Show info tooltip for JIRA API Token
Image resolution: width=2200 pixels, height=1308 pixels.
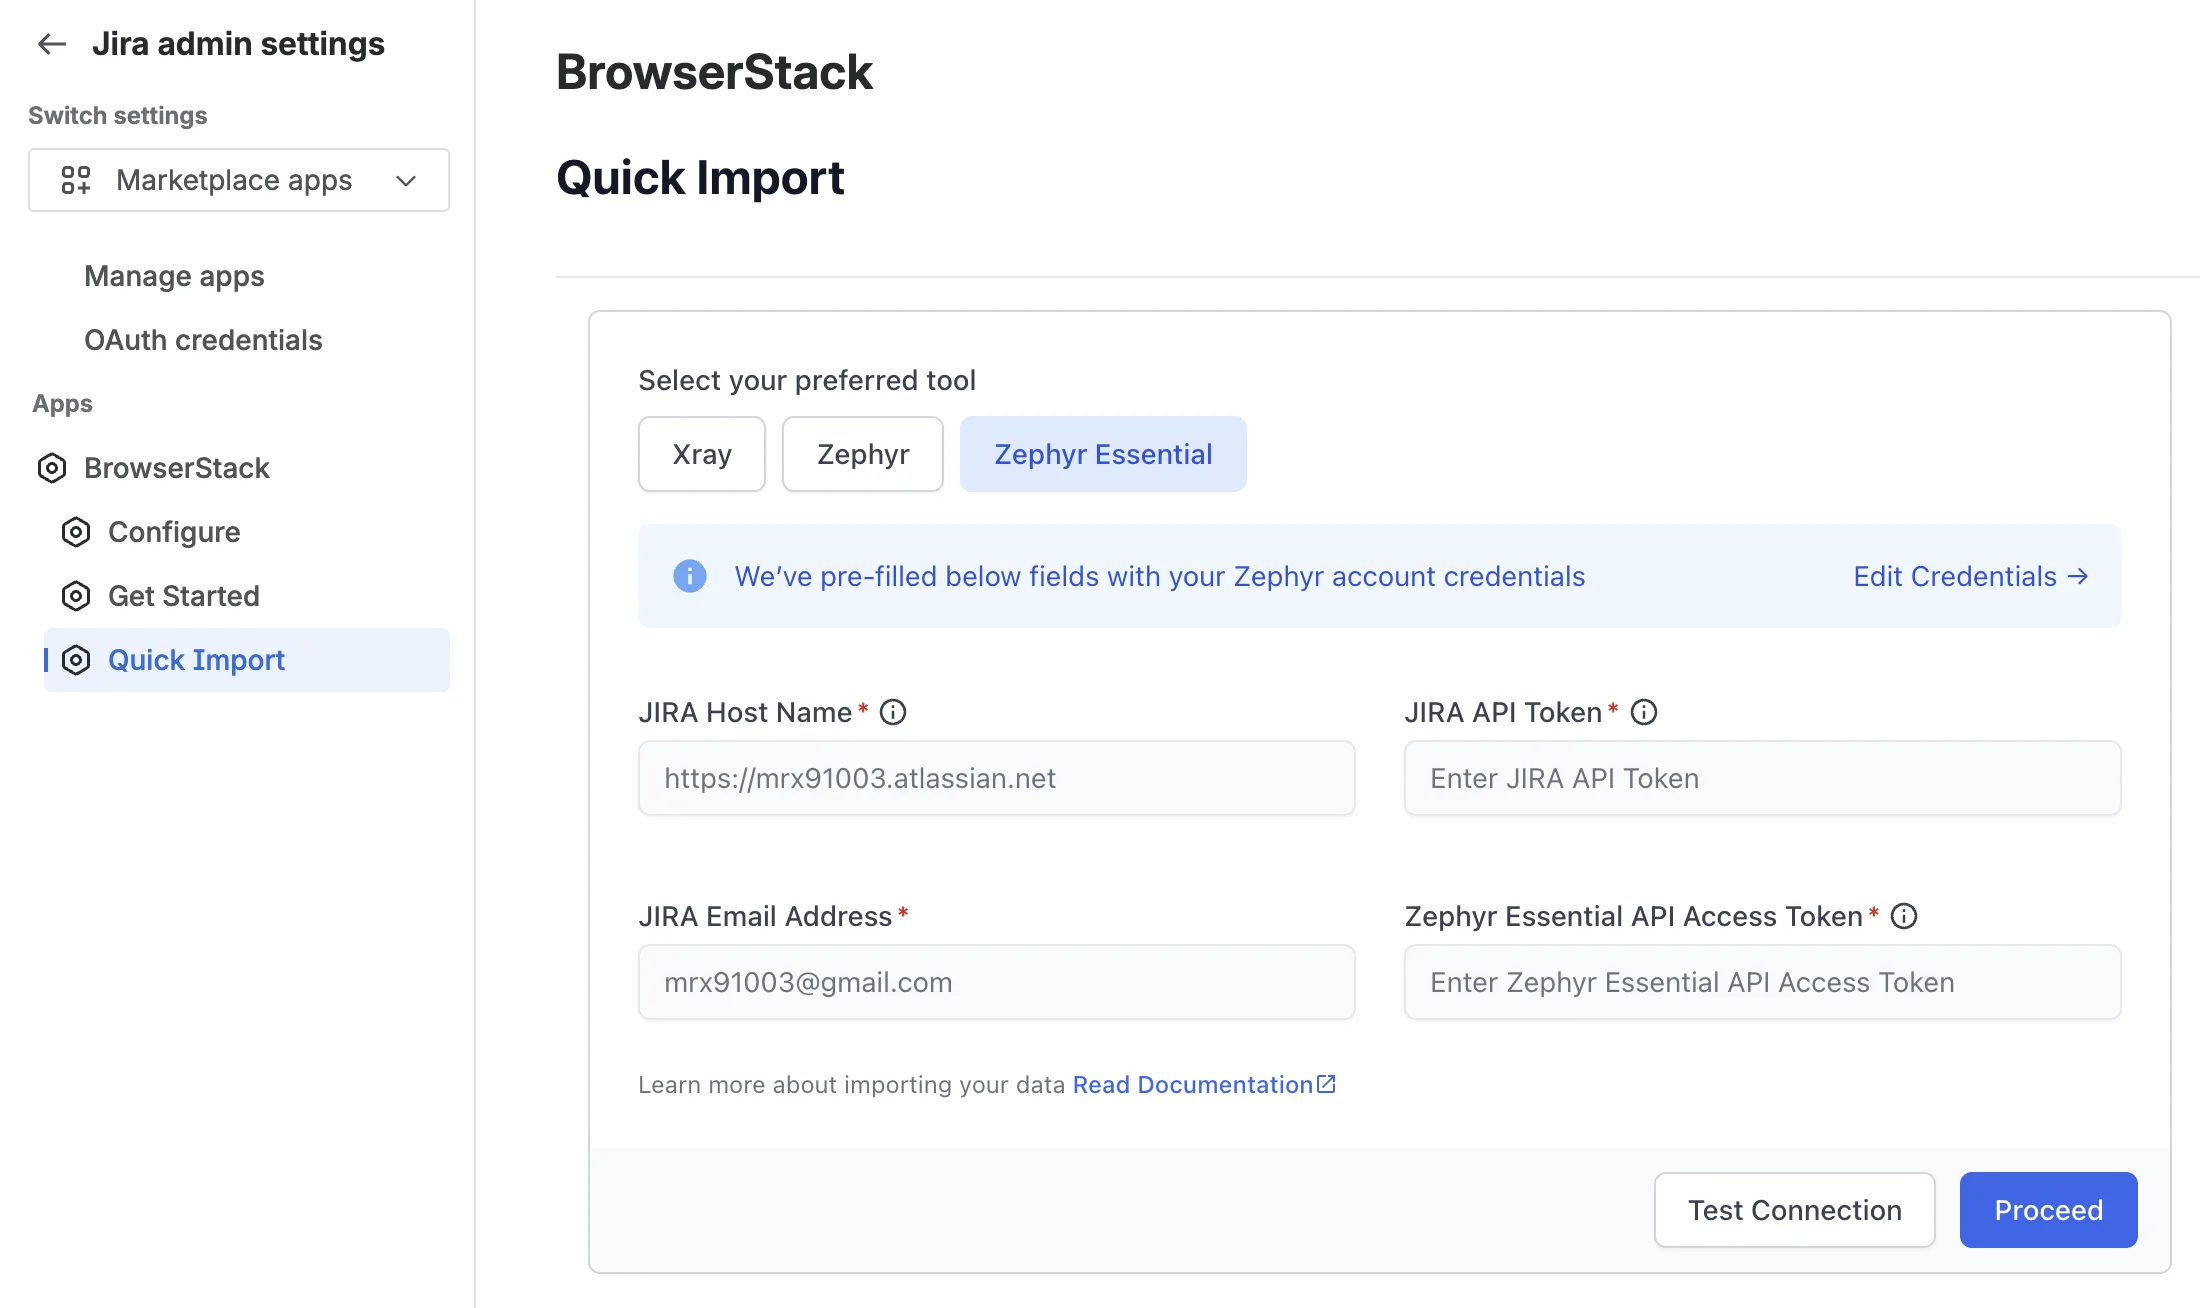1644,712
